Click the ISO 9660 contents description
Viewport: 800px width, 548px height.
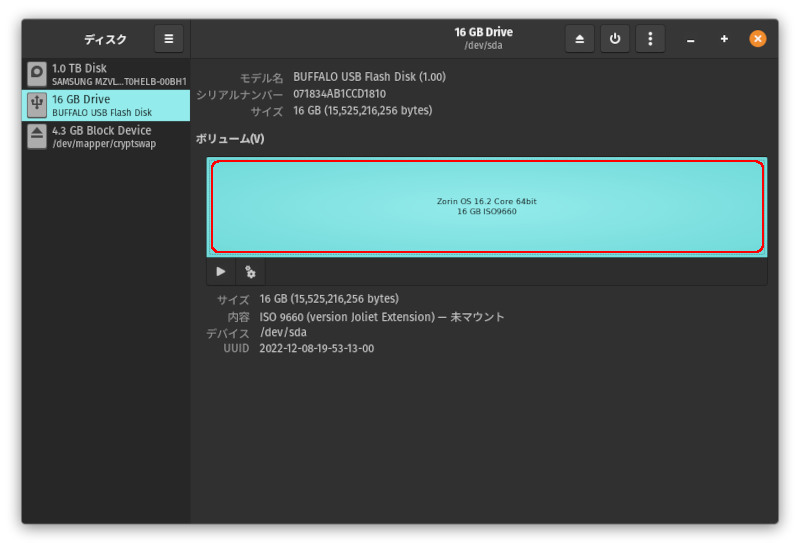(x=382, y=317)
